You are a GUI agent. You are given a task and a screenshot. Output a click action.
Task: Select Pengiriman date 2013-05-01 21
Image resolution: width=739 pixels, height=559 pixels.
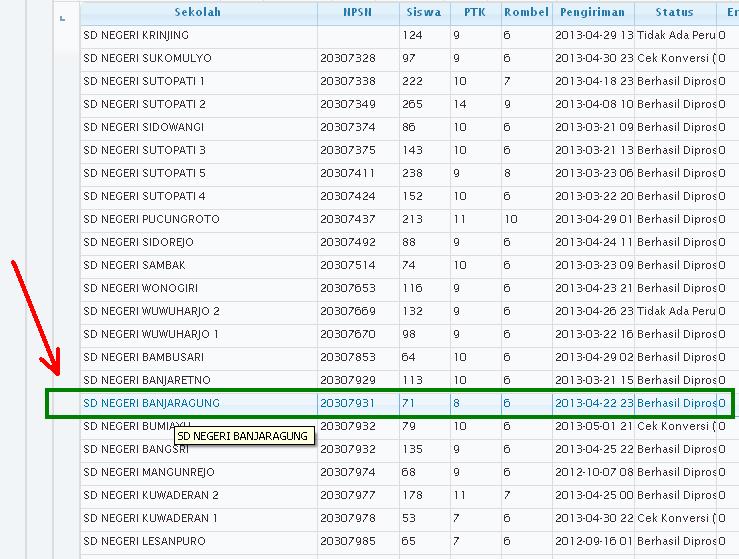click(594, 427)
